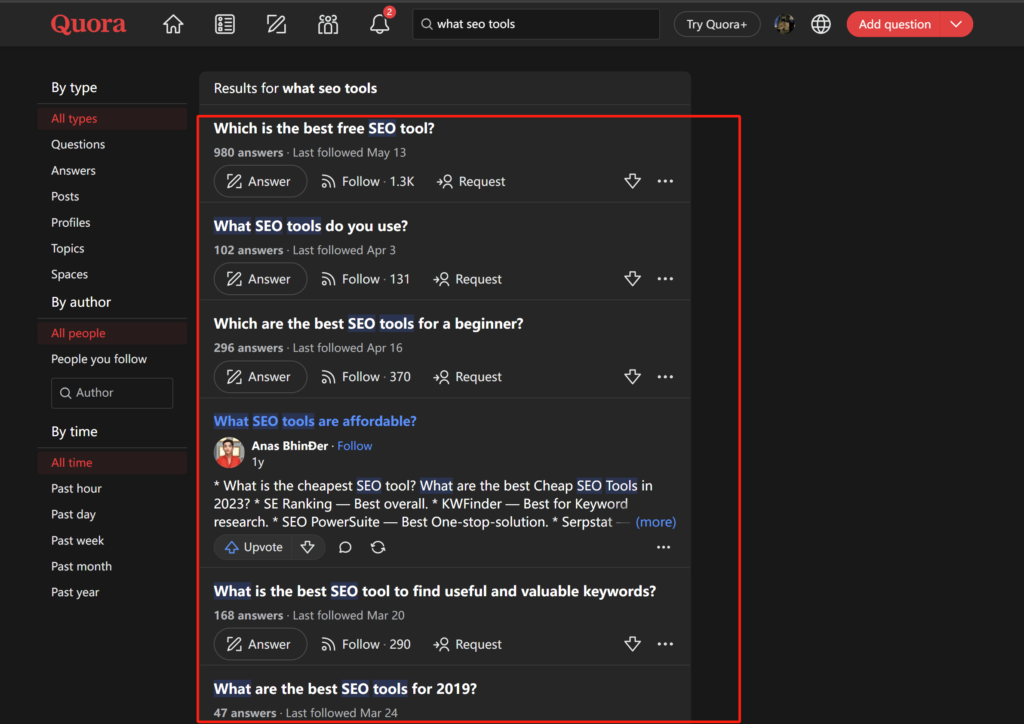Follow the question with 131 followers
1024x724 pixels.
point(365,279)
